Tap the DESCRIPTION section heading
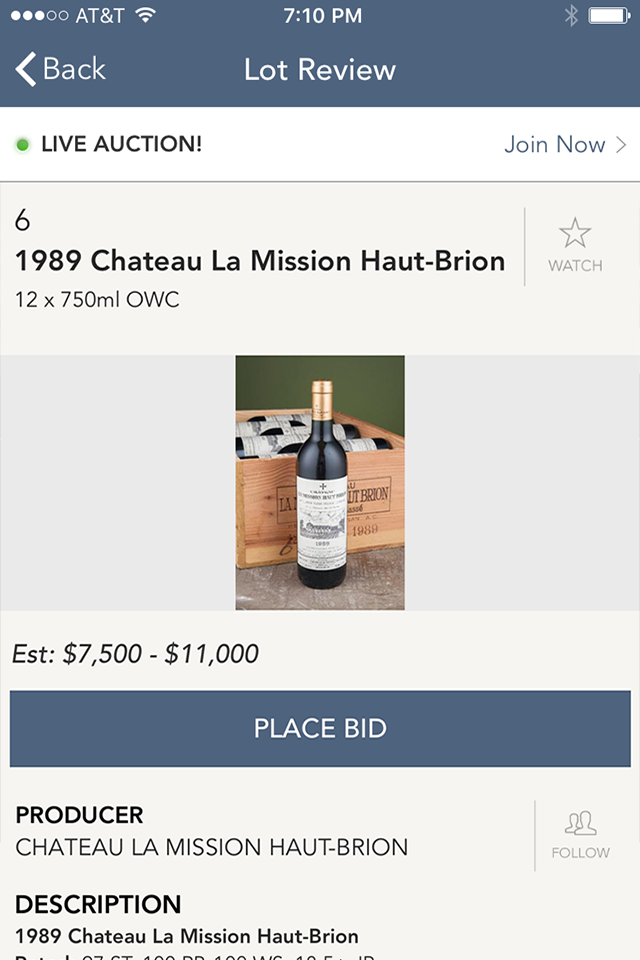The width and height of the screenshot is (640, 960). 98,905
